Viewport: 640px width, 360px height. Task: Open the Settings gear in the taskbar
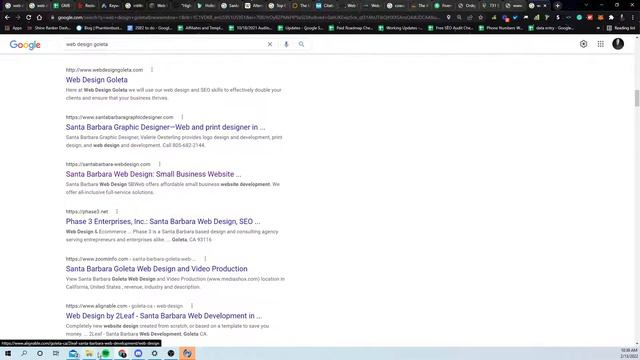[154, 353]
